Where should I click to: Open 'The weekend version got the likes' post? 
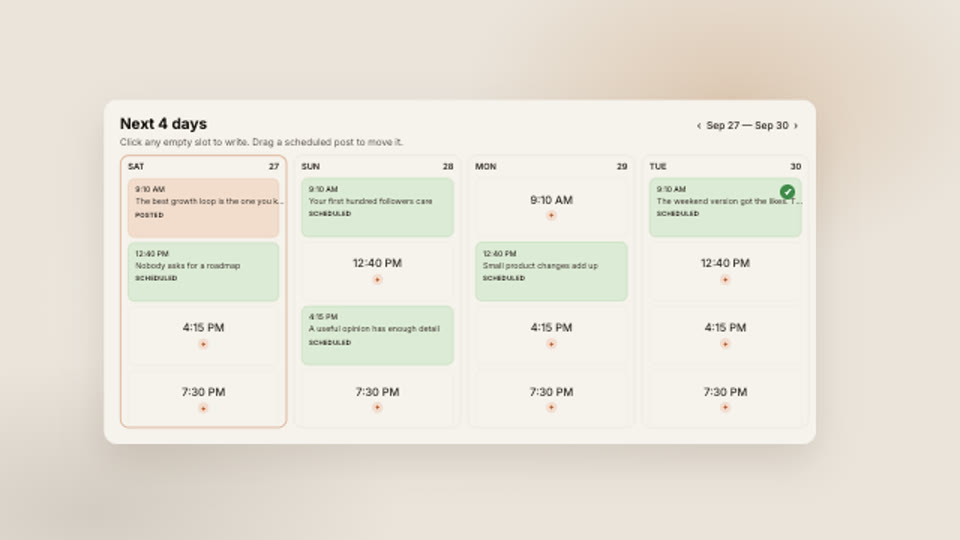tap(725, 207)
